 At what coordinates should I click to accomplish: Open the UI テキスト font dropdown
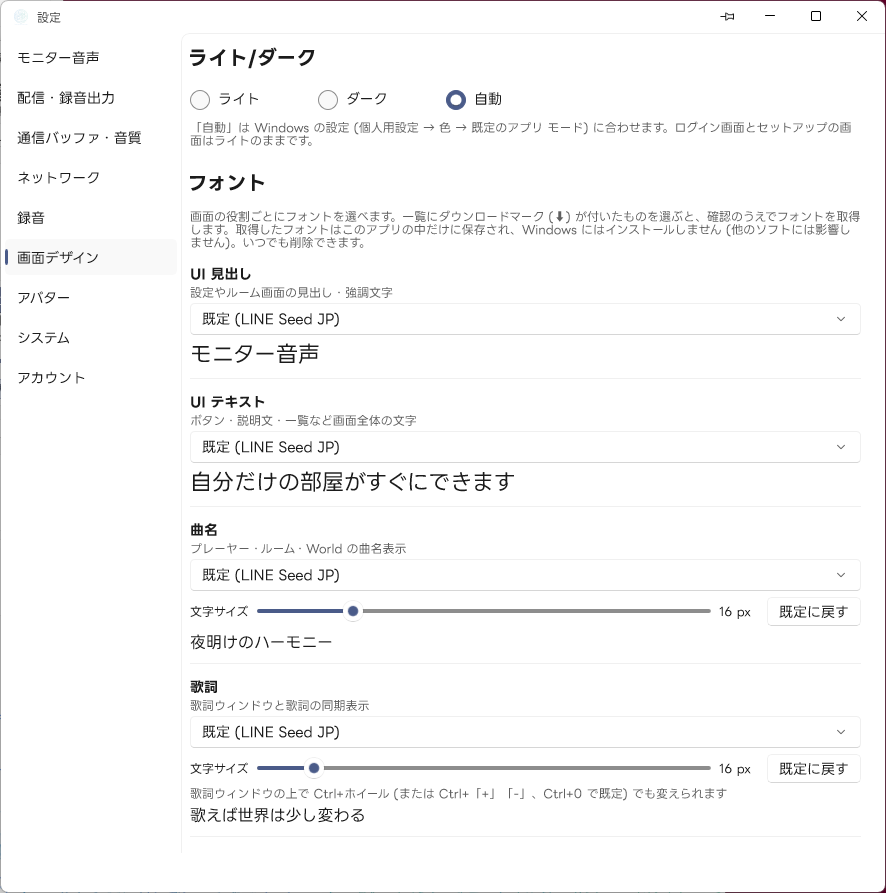(x=525, y=447)
